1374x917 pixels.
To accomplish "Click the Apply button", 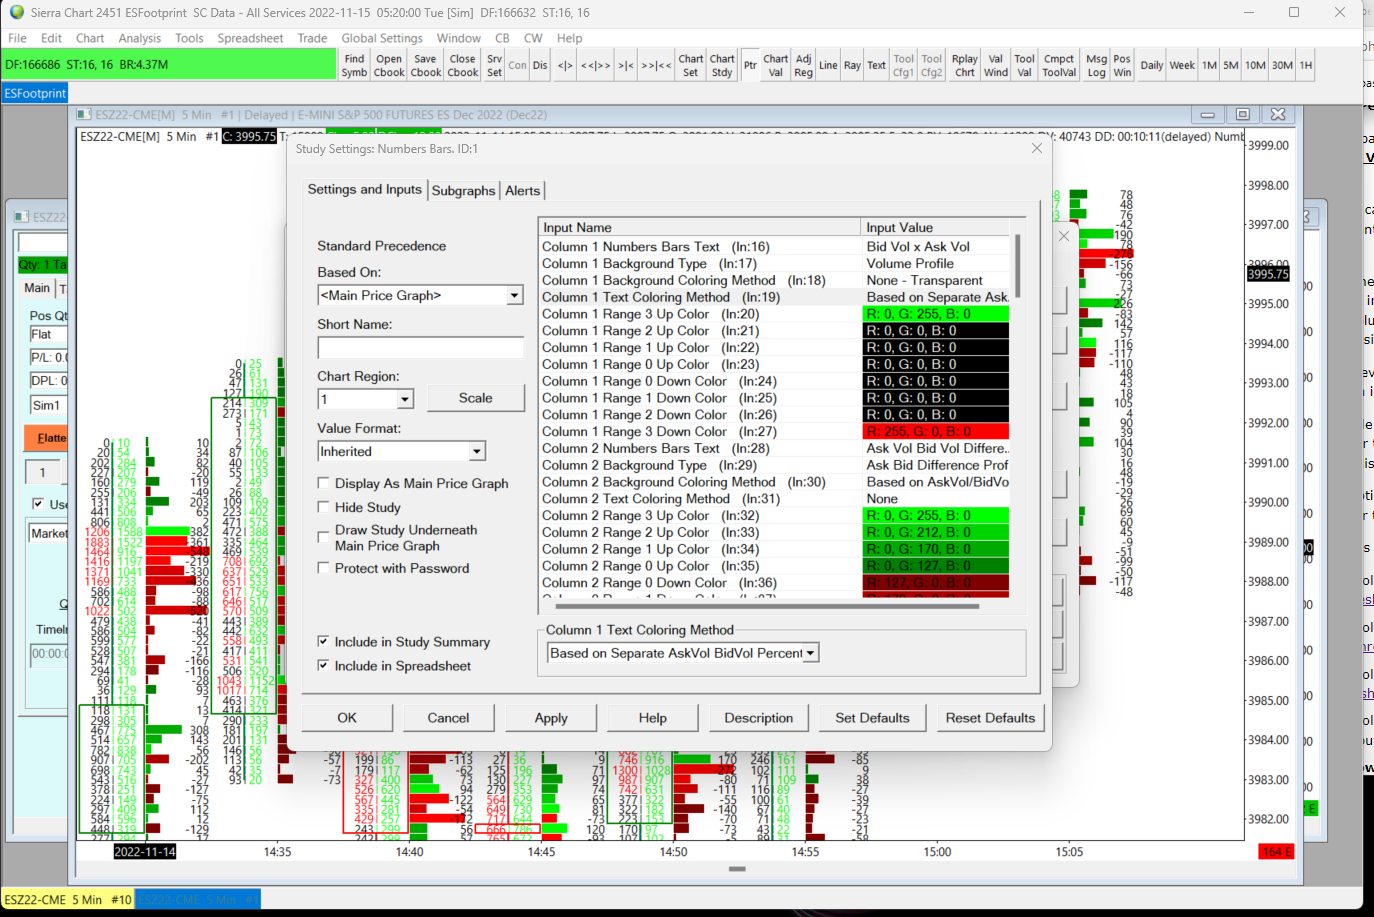I will click(x=551, y=718).
